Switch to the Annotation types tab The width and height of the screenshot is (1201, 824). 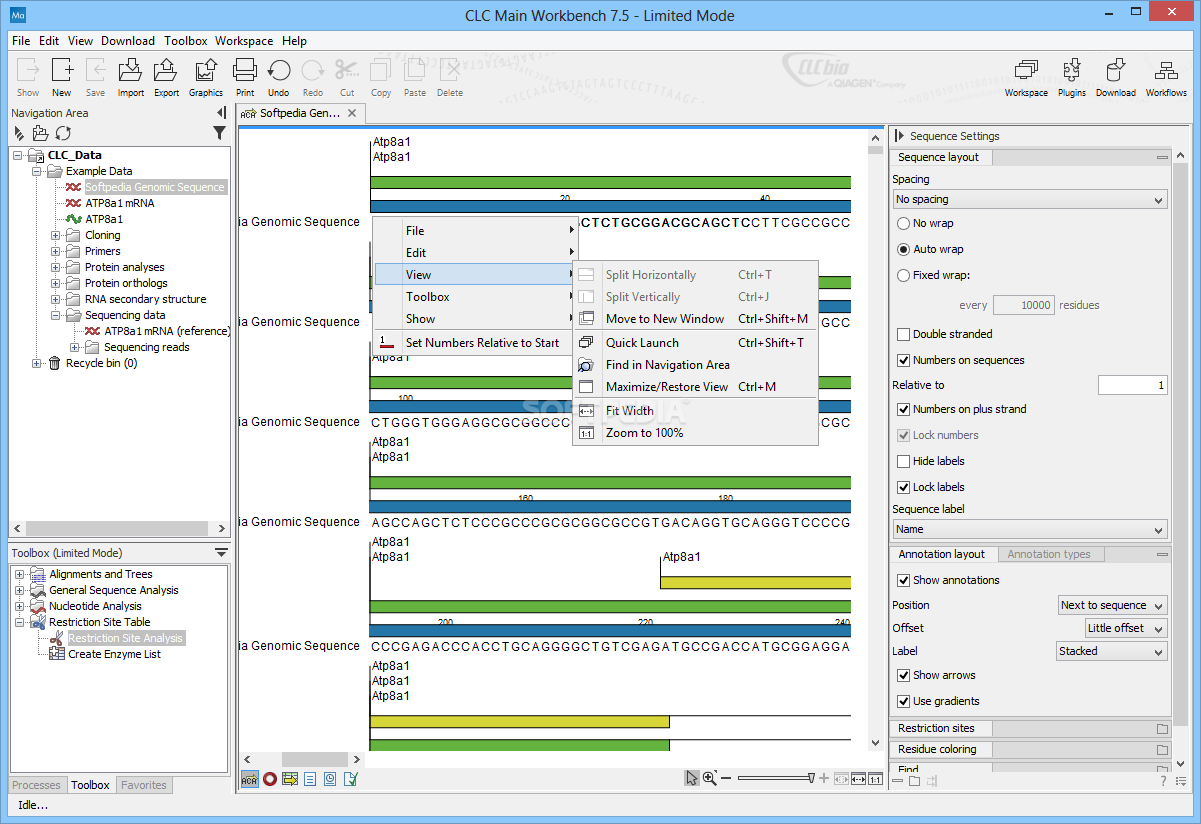tap(1049, 554)
